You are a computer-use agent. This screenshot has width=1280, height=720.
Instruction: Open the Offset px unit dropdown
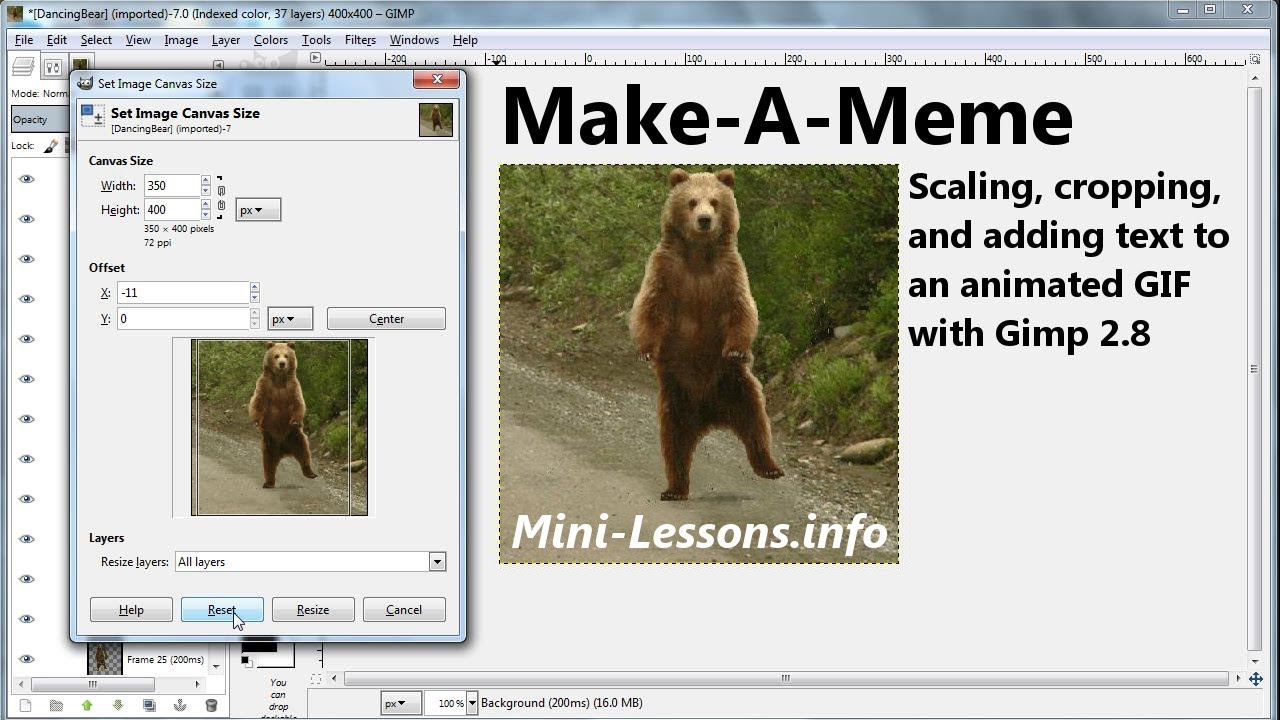(x=290, y=319)
